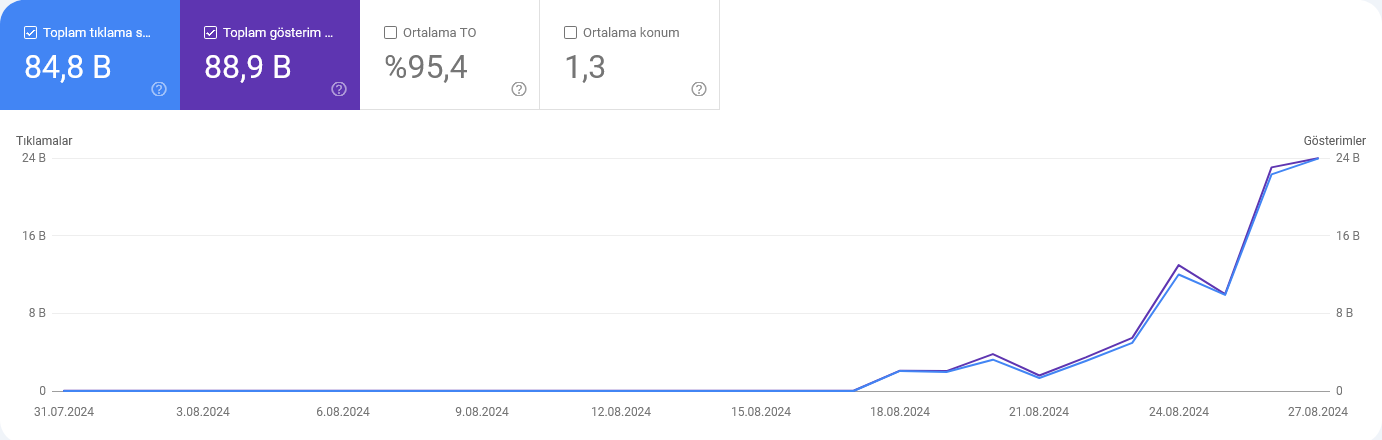Viewport: 1382px width, 440px height.
Task: Select the 1,3 average position value
Action: point(585,67)
